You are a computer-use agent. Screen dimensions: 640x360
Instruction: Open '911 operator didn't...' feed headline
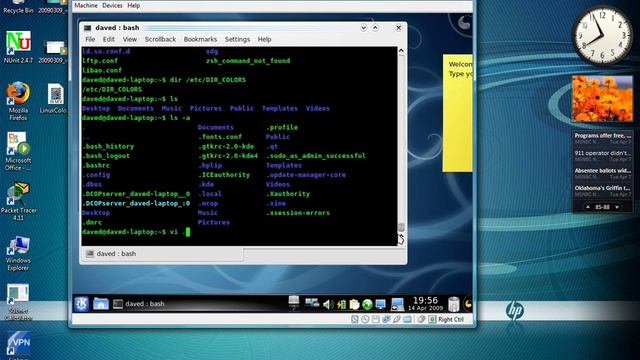click(x=602, y=156)
